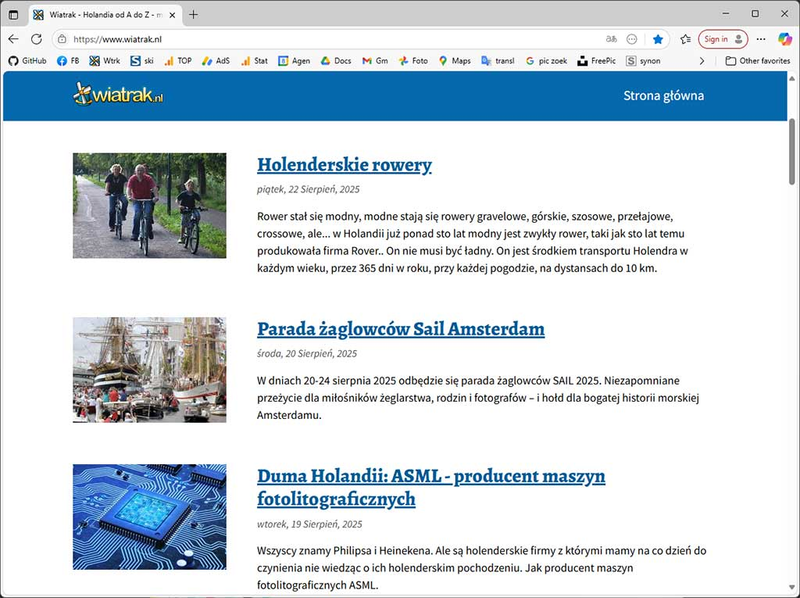Open the Copilot icon in toolbar
This screenshot has width=800, height=598.
(785, 39)
